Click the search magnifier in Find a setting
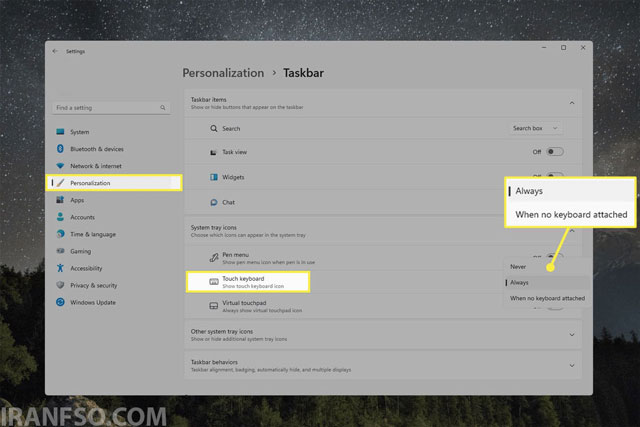 click(163, 108)
